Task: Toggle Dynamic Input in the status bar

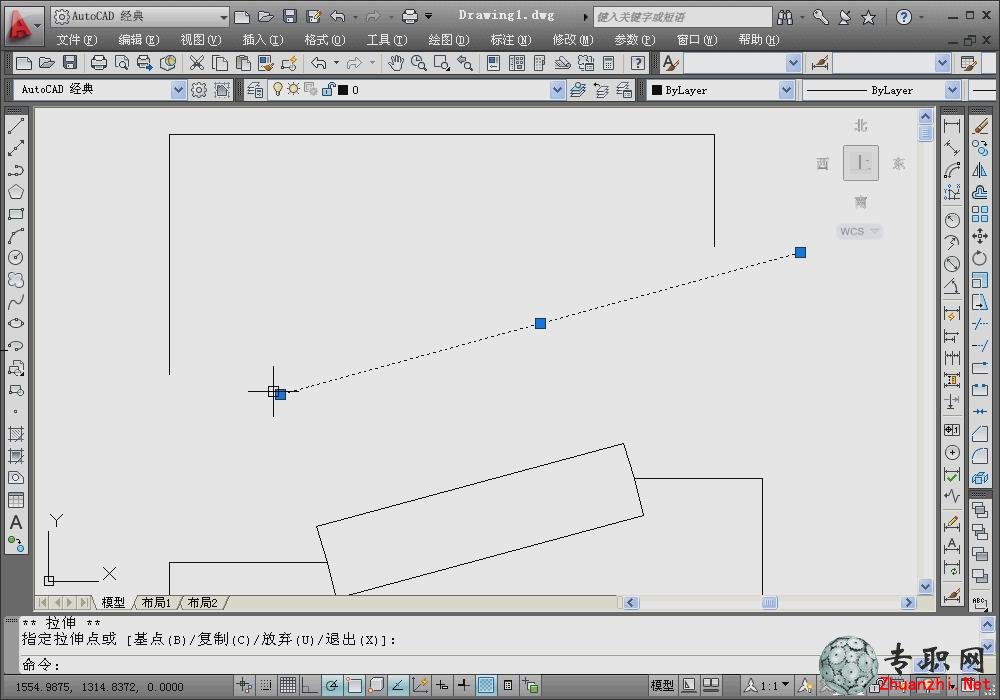Action: pos(441,685)
